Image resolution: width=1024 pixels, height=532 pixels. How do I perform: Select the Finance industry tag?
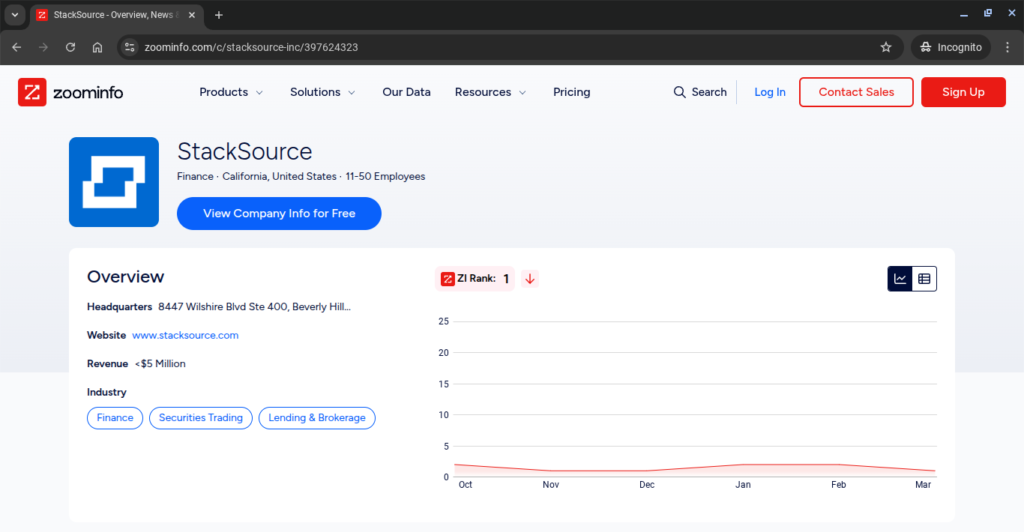pyautogui.click(x=115, y=418)
